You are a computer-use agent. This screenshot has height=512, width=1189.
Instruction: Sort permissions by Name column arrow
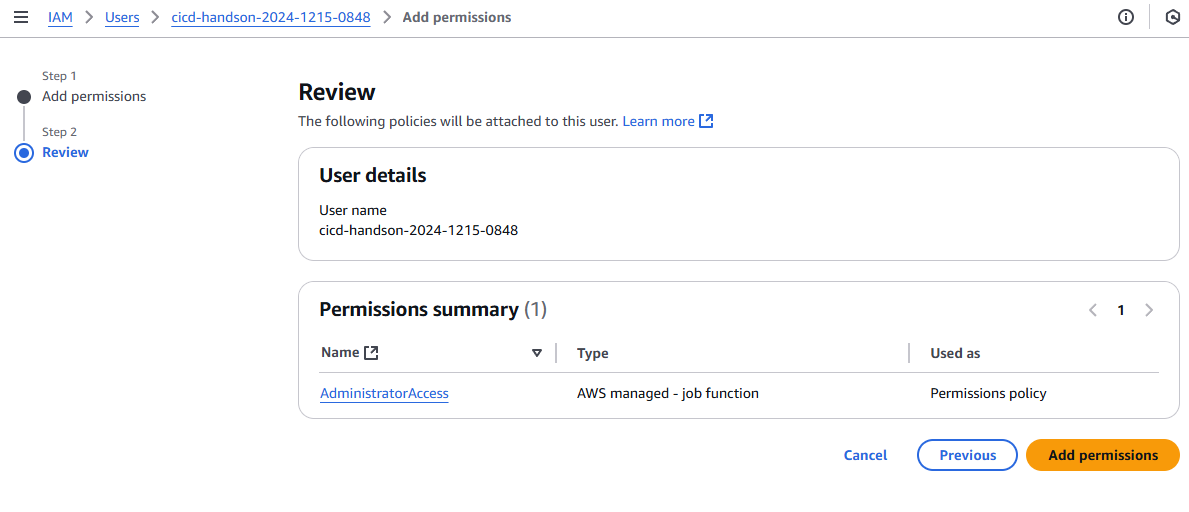click(x=537, y=353)
